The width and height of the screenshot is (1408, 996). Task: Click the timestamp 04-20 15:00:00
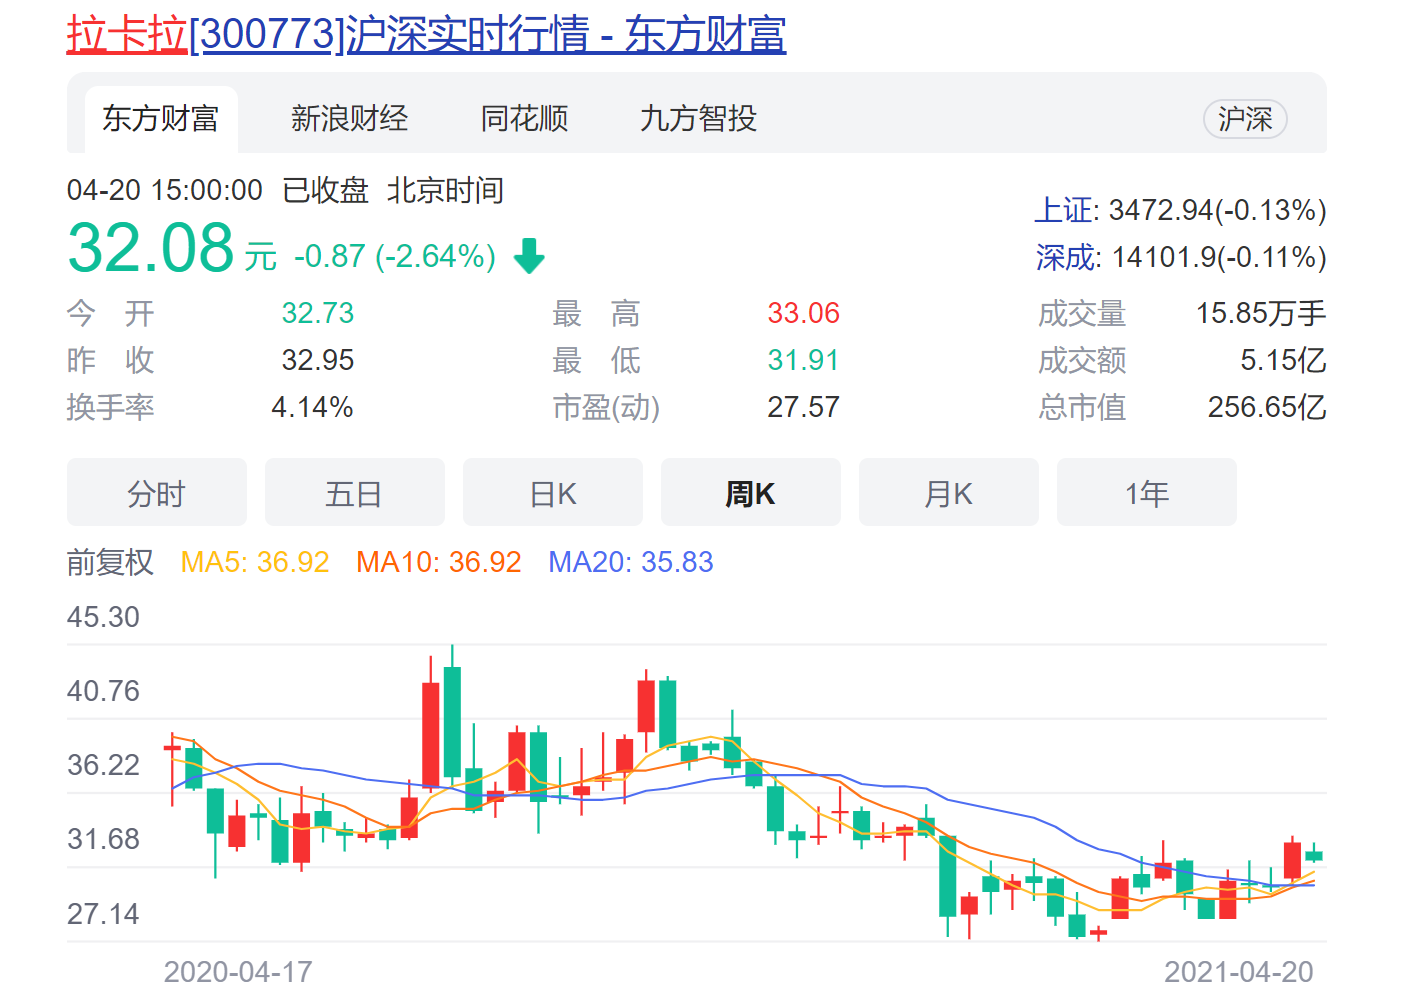click(165, 190)
